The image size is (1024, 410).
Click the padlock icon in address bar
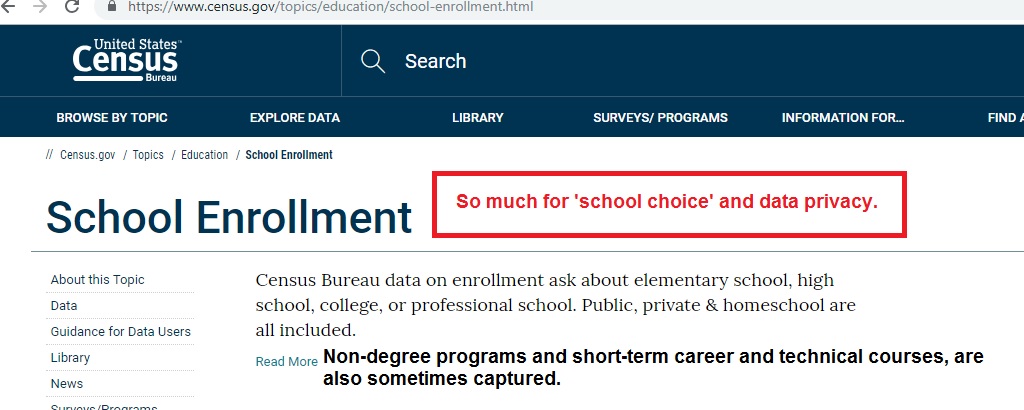pyautogui.click(x=112, y=6)
